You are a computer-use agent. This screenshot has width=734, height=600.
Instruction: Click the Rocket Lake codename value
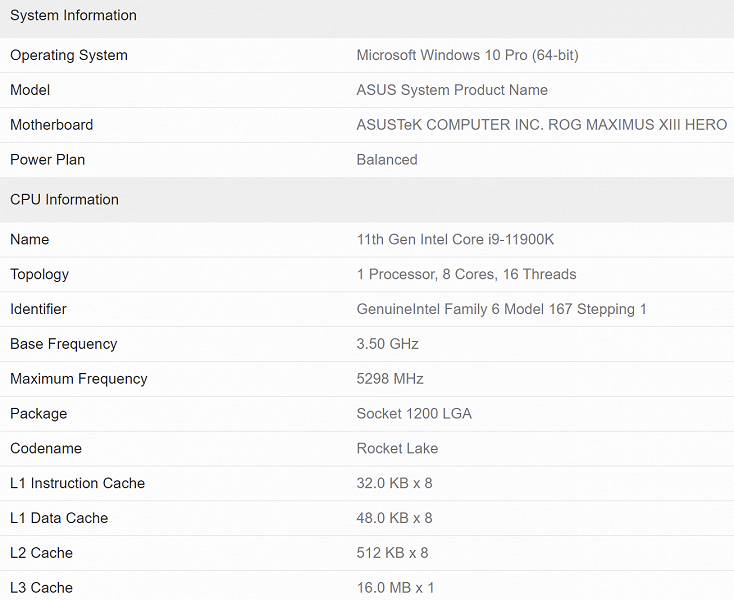pos(397,449)
